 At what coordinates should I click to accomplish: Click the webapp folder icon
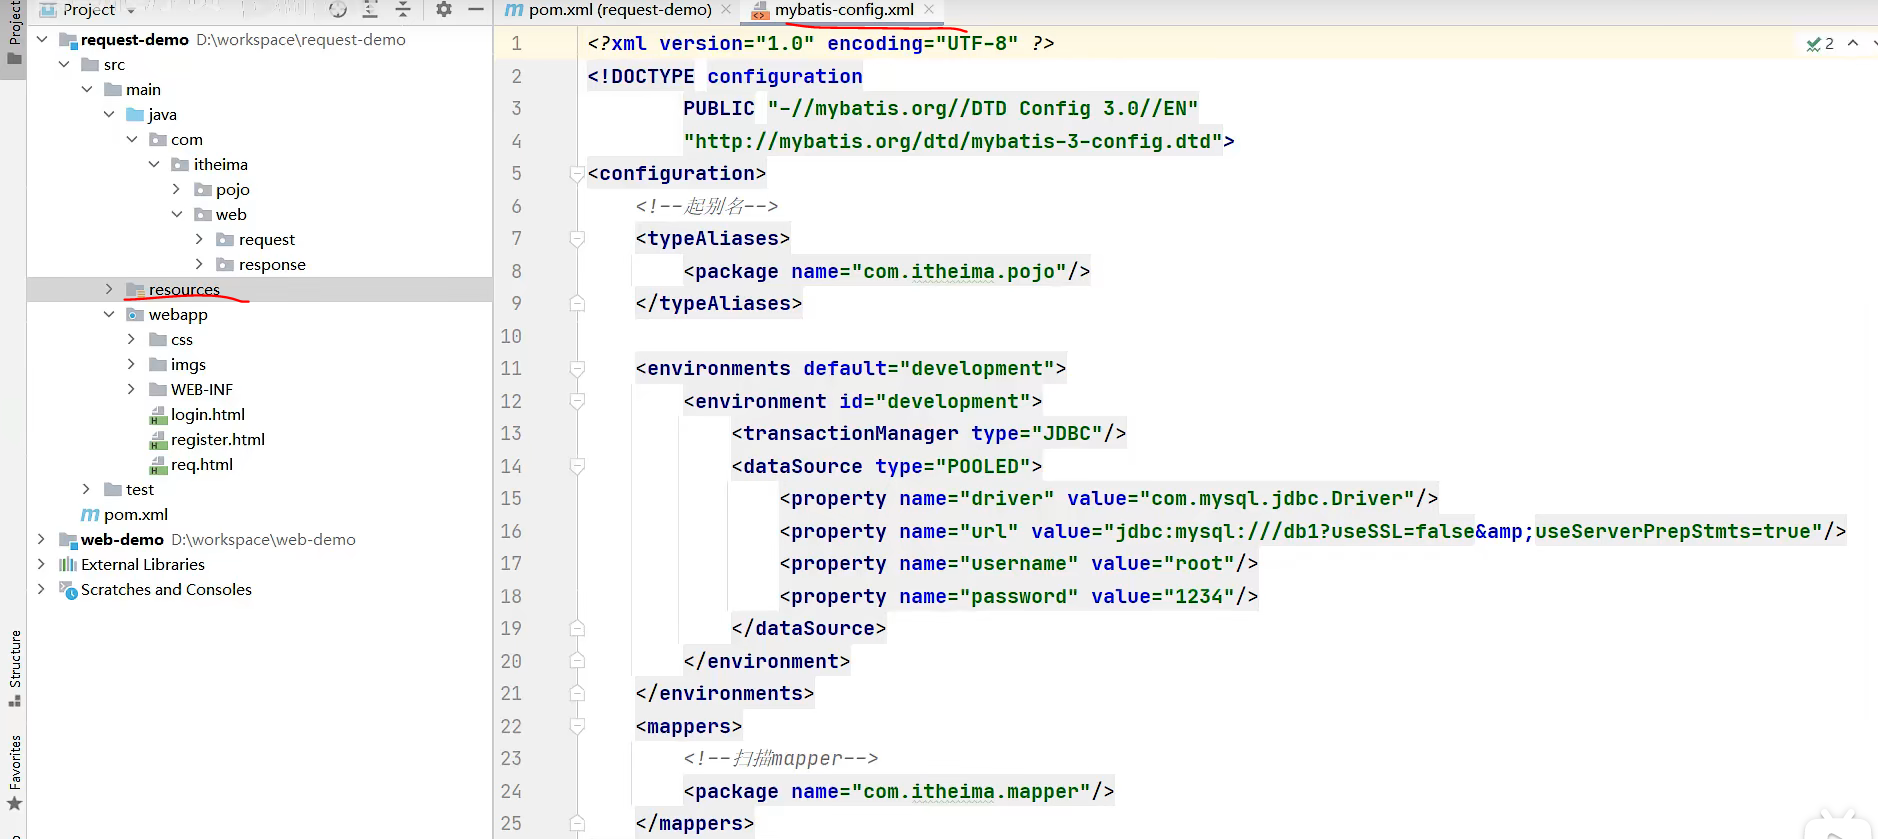coord(135,314)
